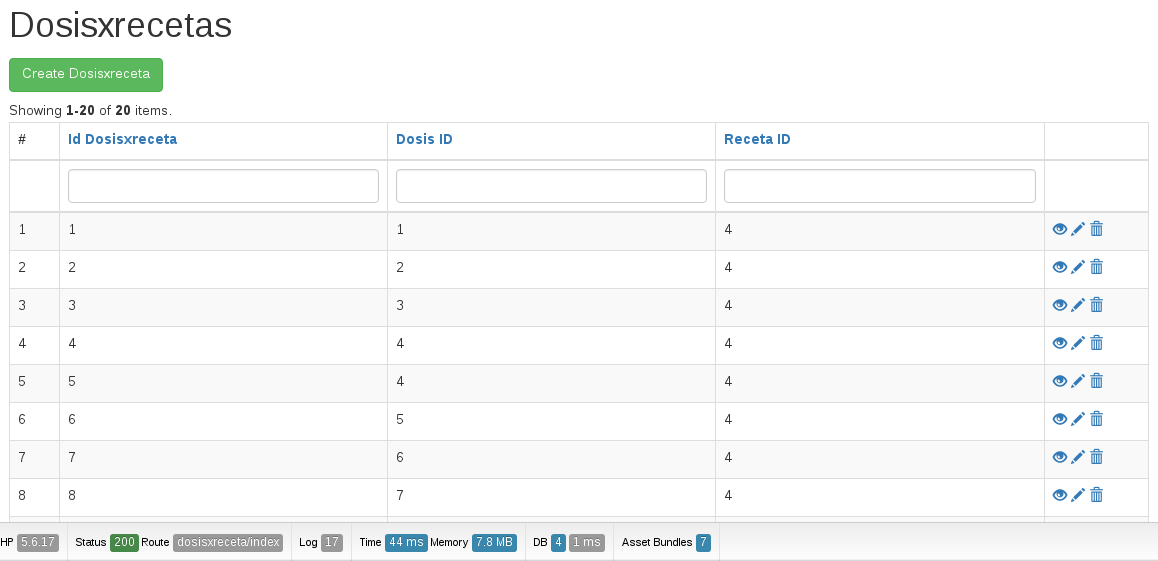Update row 3 using the pencil icon
The width and height of the screenshot is (1158, 561).
(1078, 305)
